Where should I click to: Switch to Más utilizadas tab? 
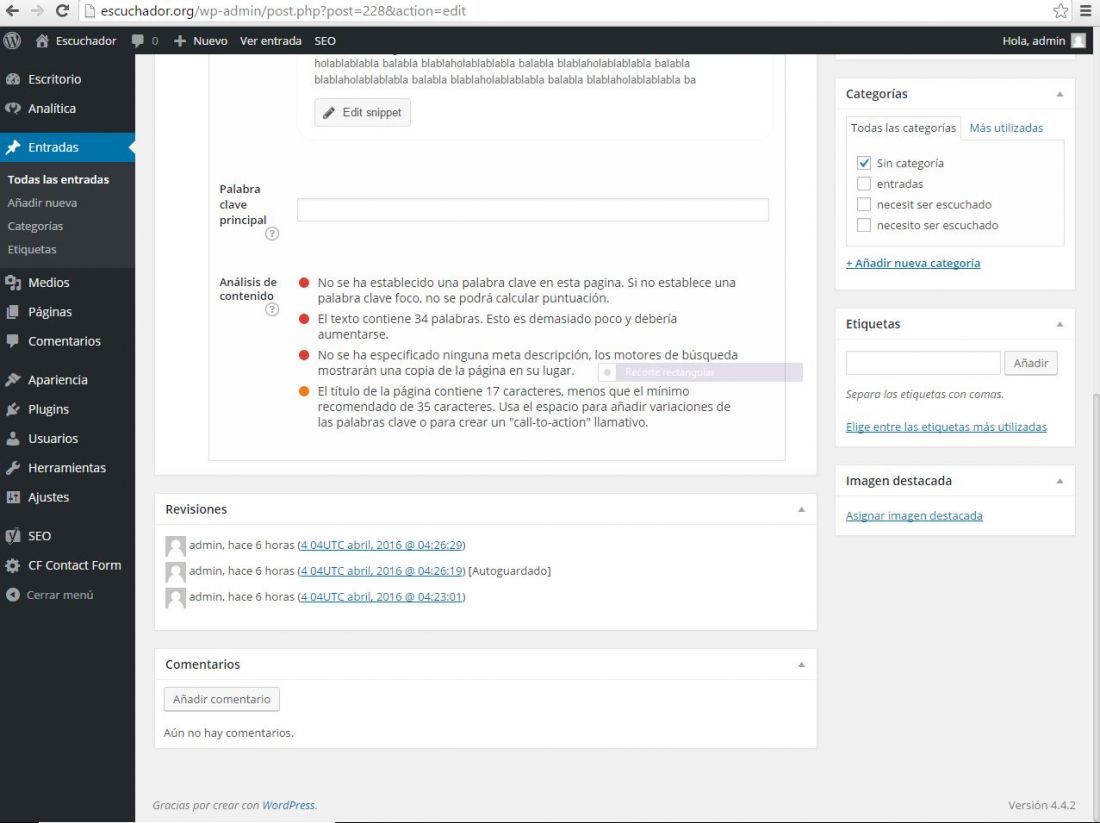pos(1006,128)
